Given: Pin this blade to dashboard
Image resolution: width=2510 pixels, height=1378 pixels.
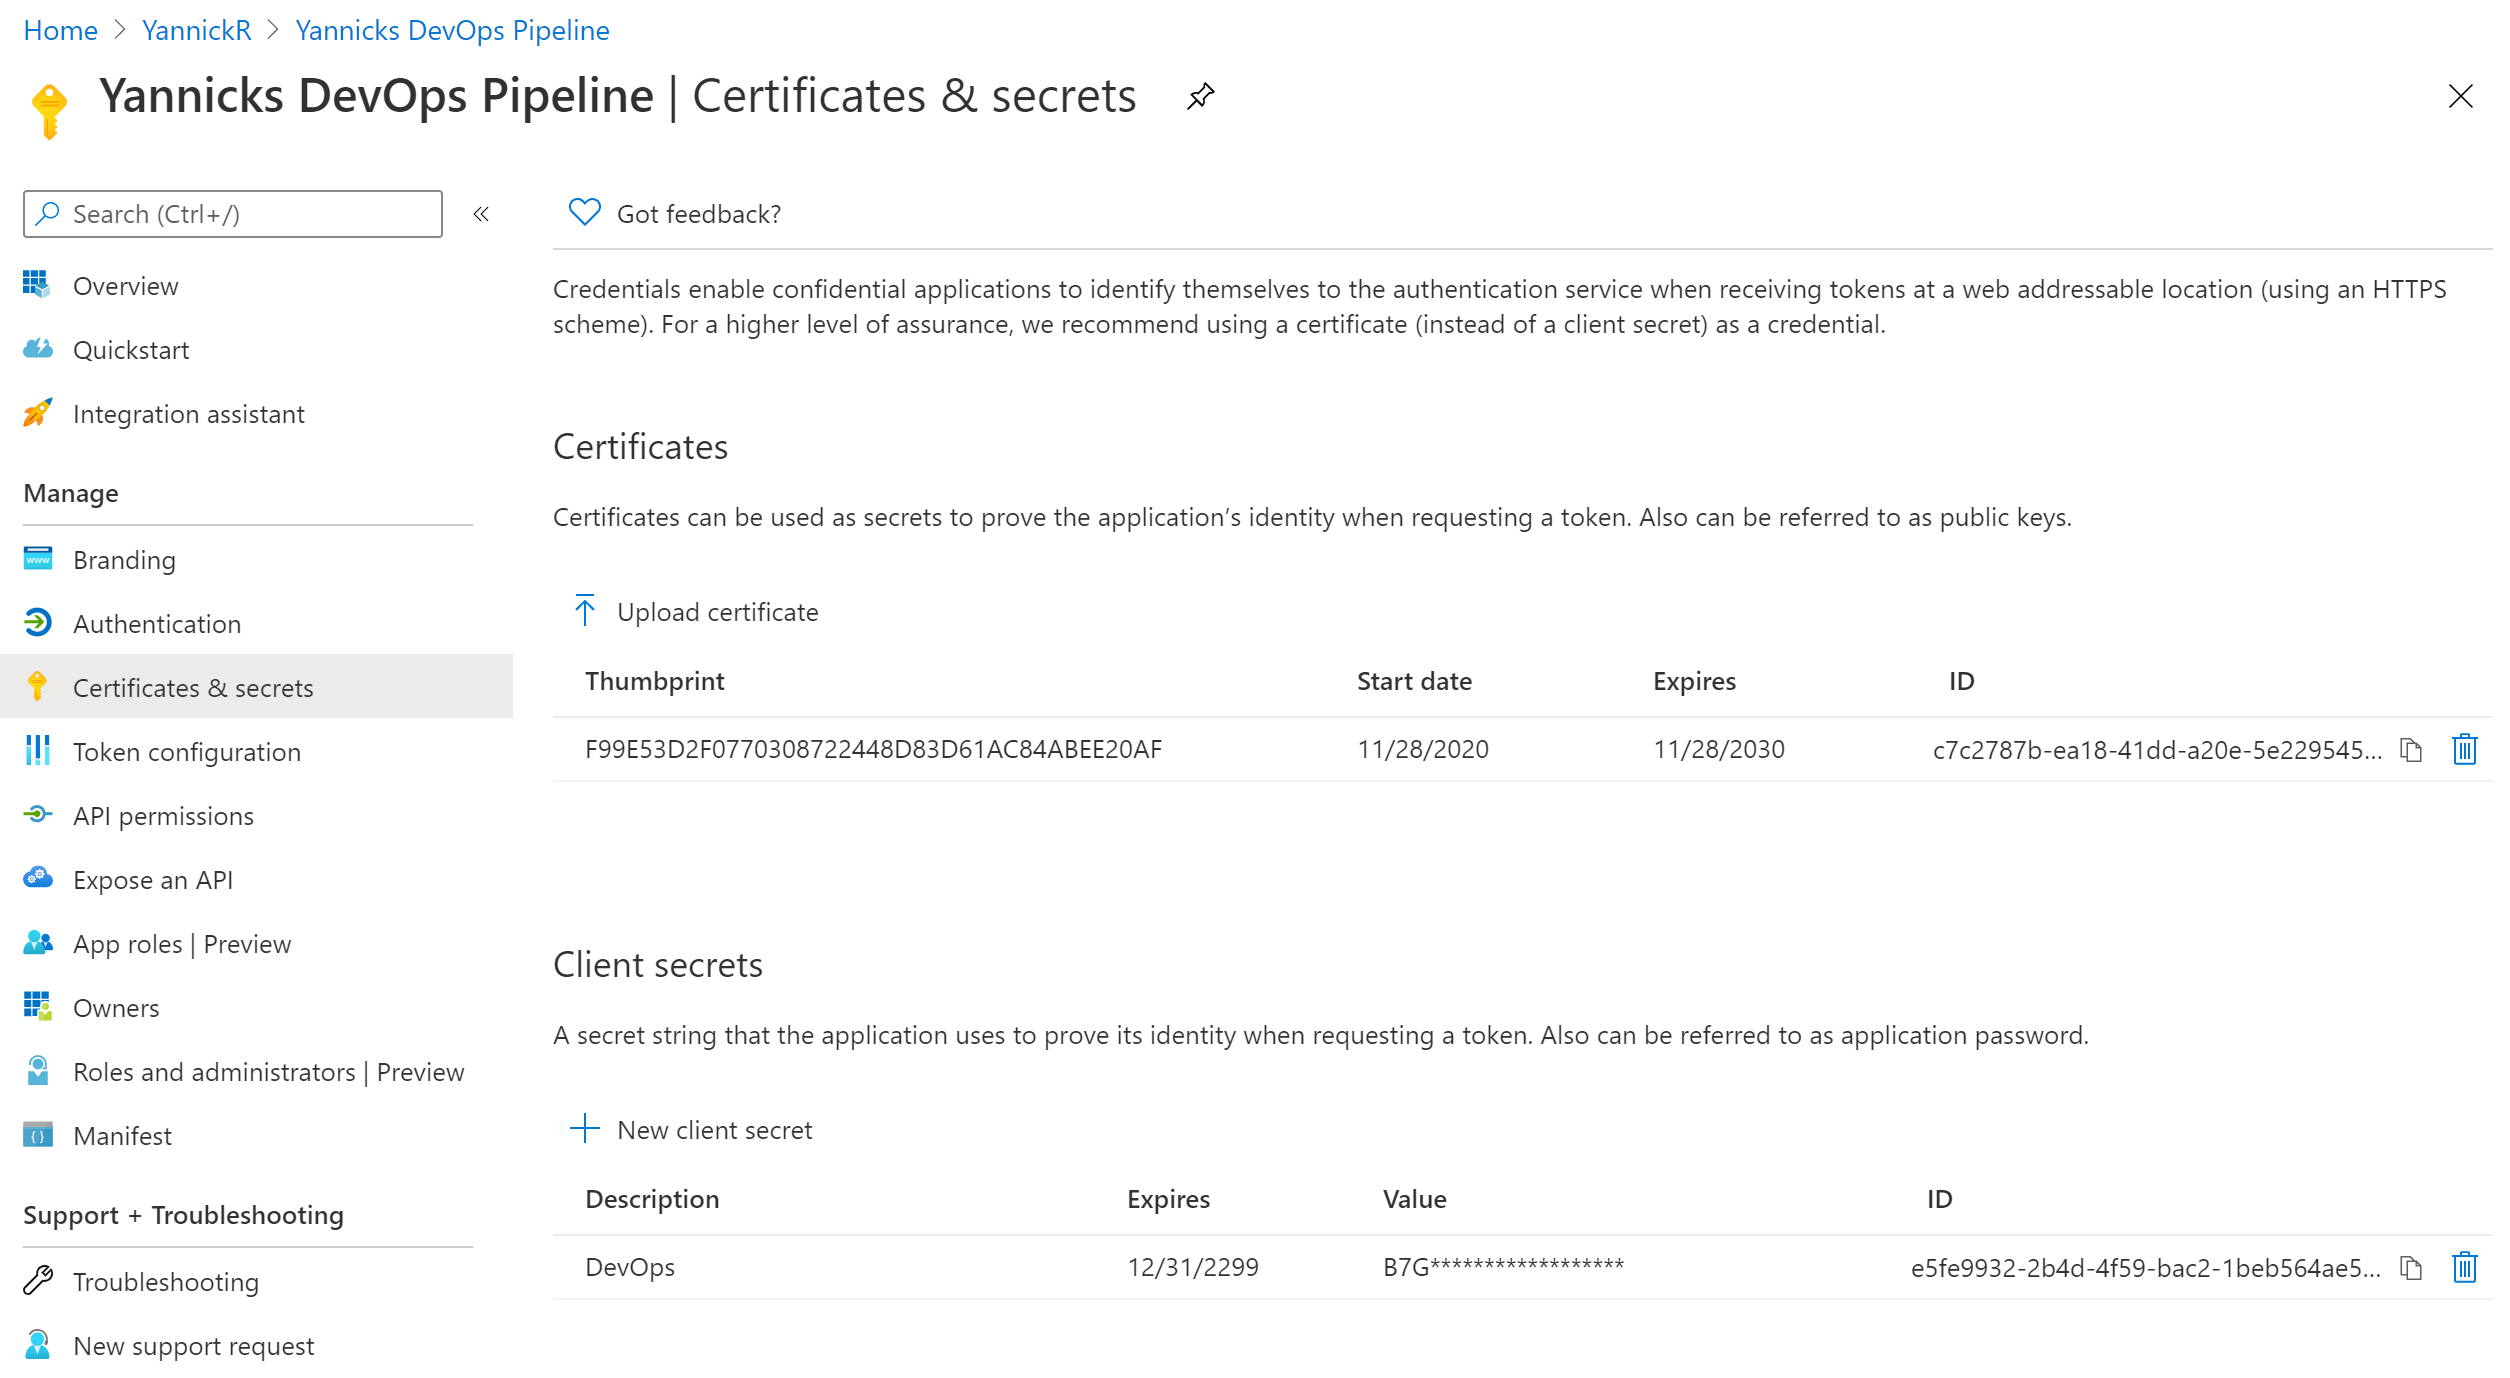Looking at the screenshot, I should (1200, 96).
